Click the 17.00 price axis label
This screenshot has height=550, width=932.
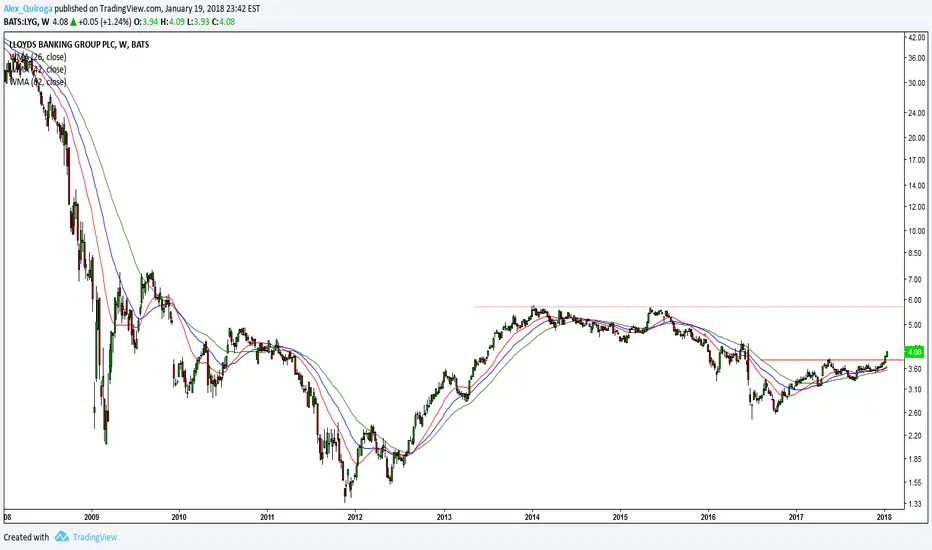tap(917, 160)
